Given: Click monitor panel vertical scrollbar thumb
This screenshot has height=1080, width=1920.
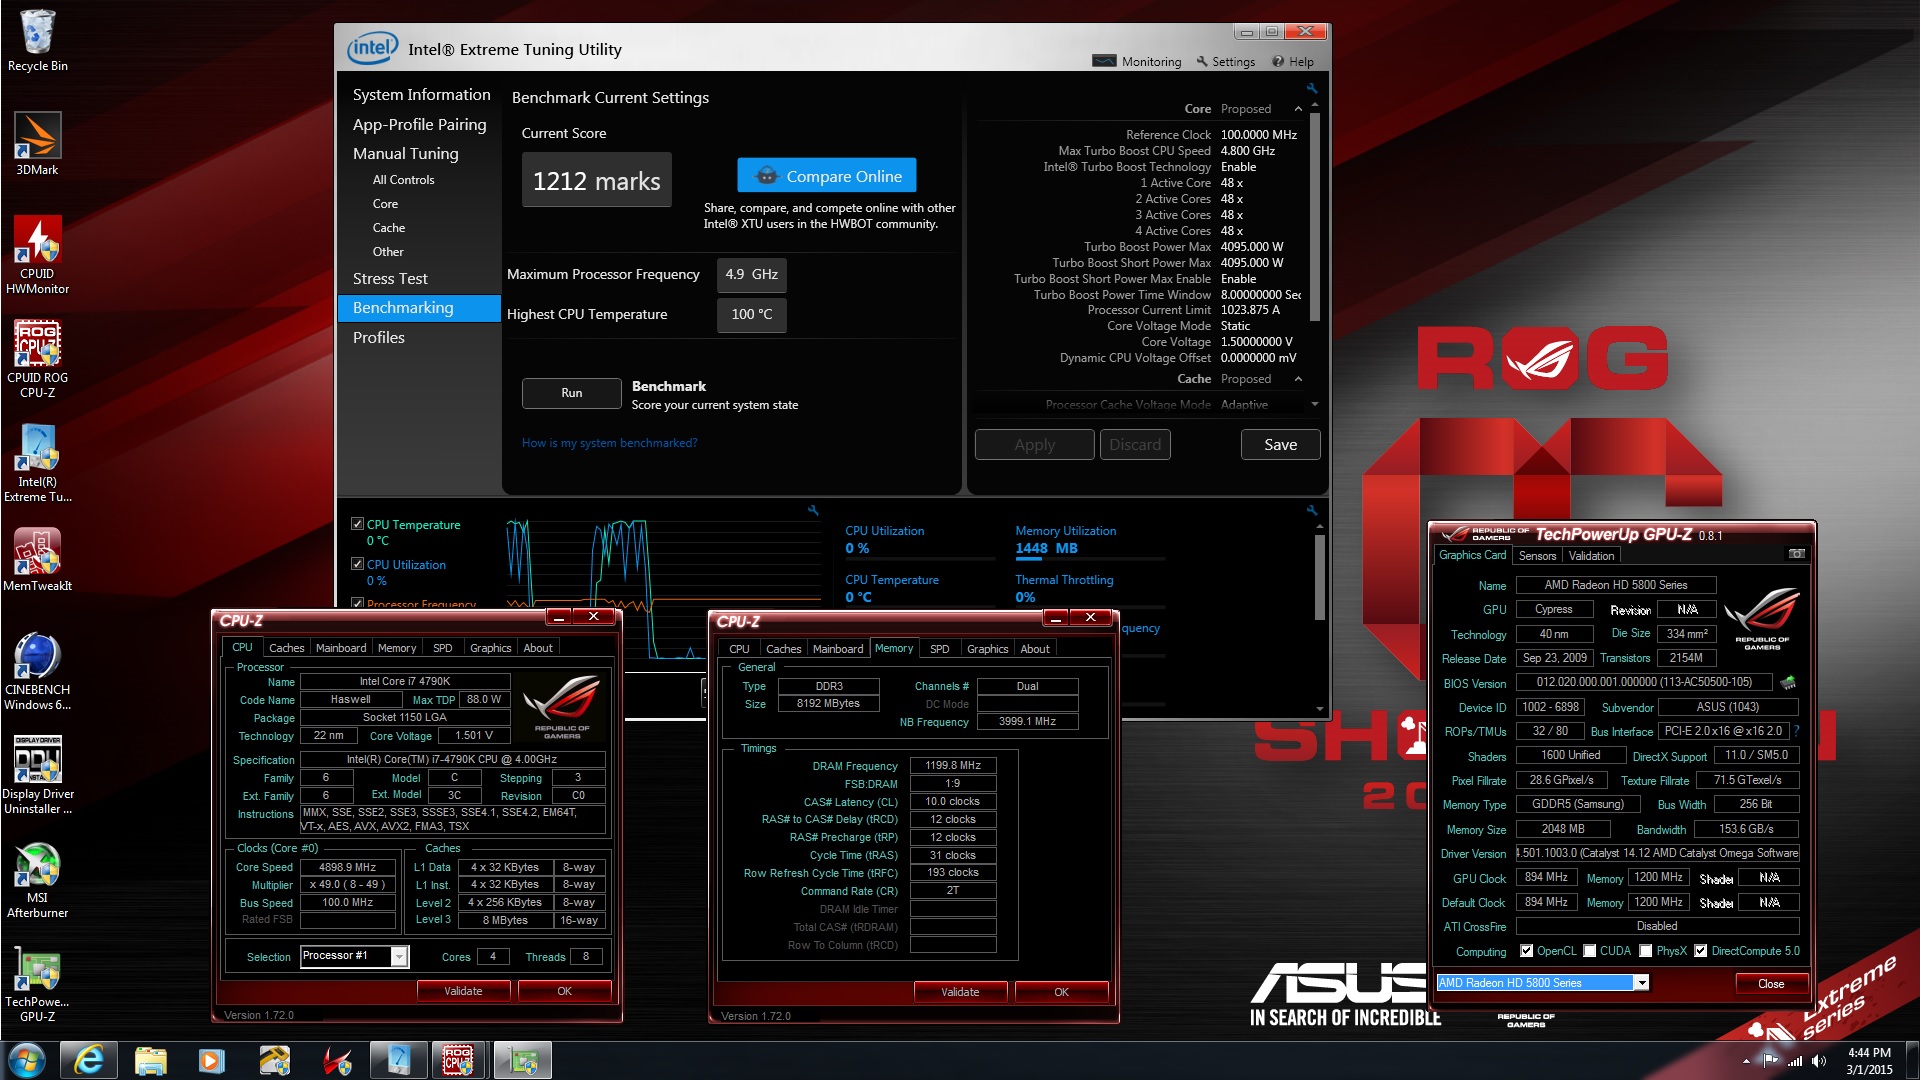Looking at the screenshot, I should coord(1319,577).
